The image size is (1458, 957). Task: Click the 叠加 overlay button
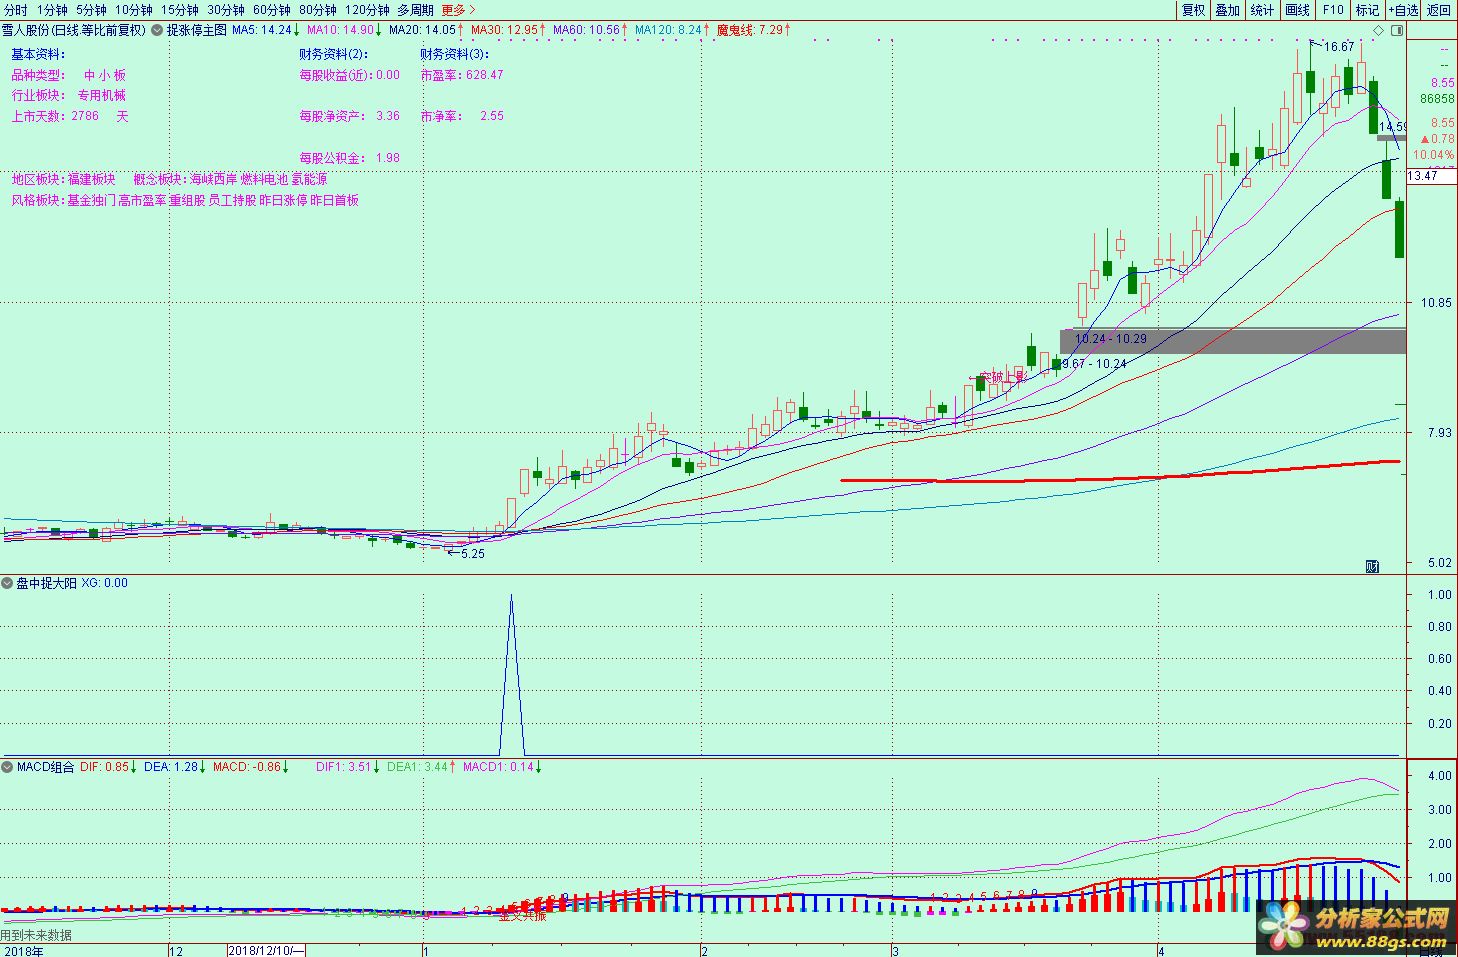pyautogui.click(x=1228, y=10)
